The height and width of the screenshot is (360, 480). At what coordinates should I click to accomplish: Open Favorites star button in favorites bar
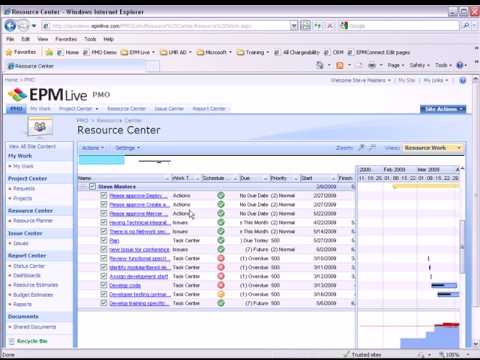[x=21, y=52]
